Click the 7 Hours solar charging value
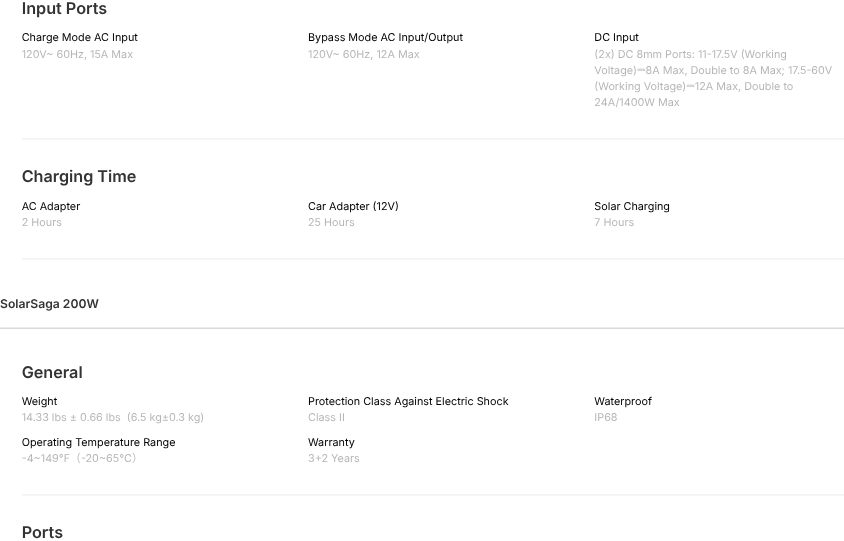The width and height of the screenshot is (844, 541). coord(614,222)
